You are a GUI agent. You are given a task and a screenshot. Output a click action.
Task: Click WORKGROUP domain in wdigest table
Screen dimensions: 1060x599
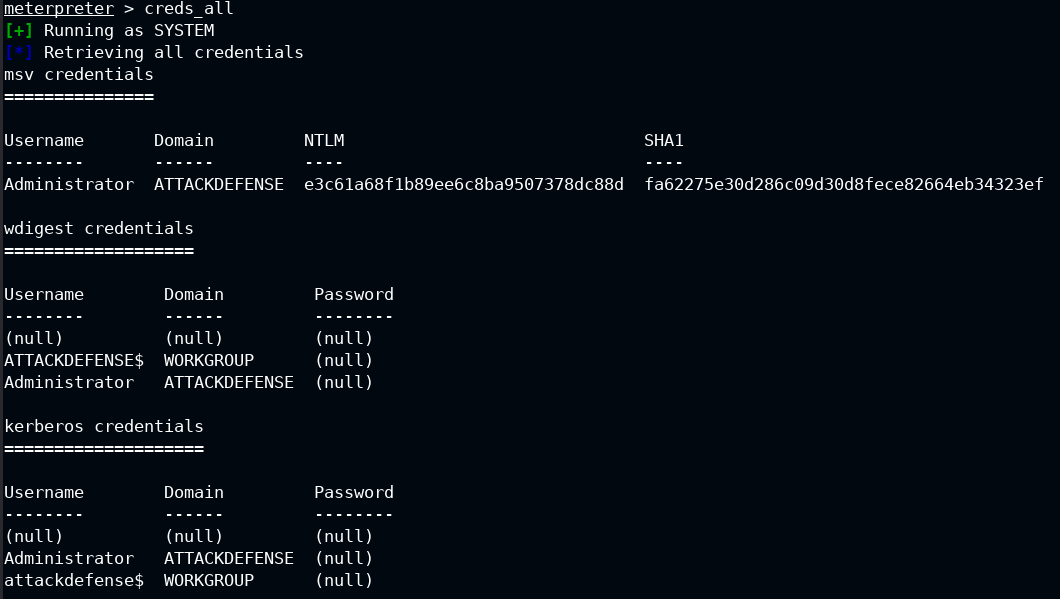point(209,360)
